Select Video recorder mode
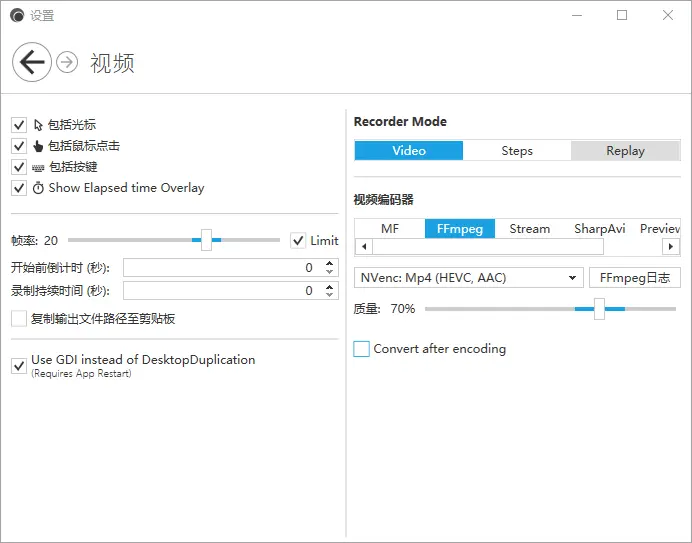This screenshot has height=543, width=692. coord(409,151)
